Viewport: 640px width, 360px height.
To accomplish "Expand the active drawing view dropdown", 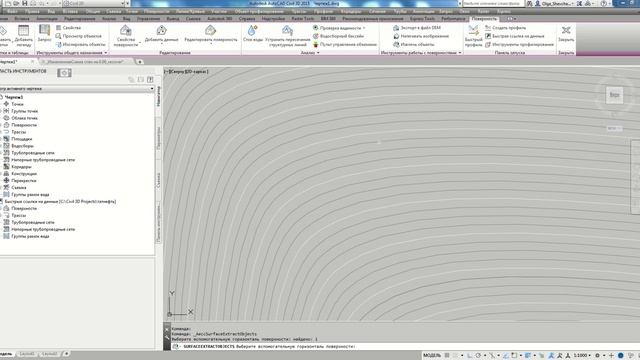I will click(x=152, y=89).
